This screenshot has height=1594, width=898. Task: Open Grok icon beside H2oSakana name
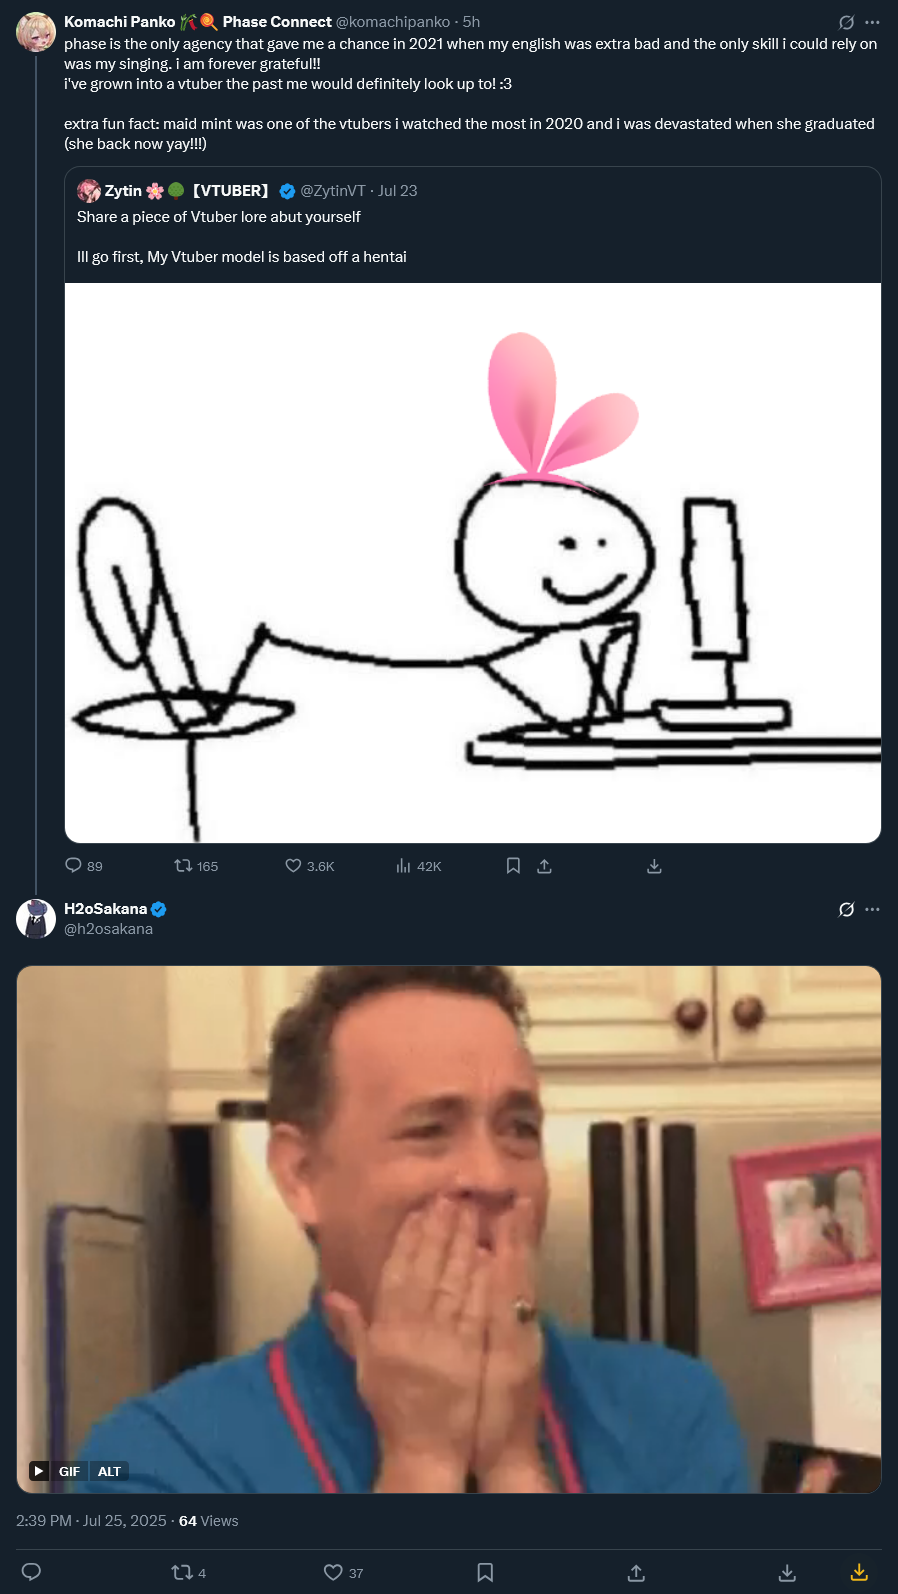pyautogui.click(x=846, y=909)
